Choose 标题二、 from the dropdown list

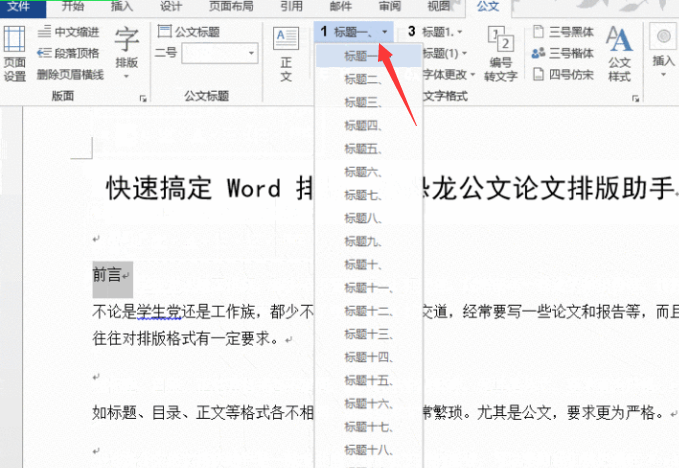click(369, 79)
